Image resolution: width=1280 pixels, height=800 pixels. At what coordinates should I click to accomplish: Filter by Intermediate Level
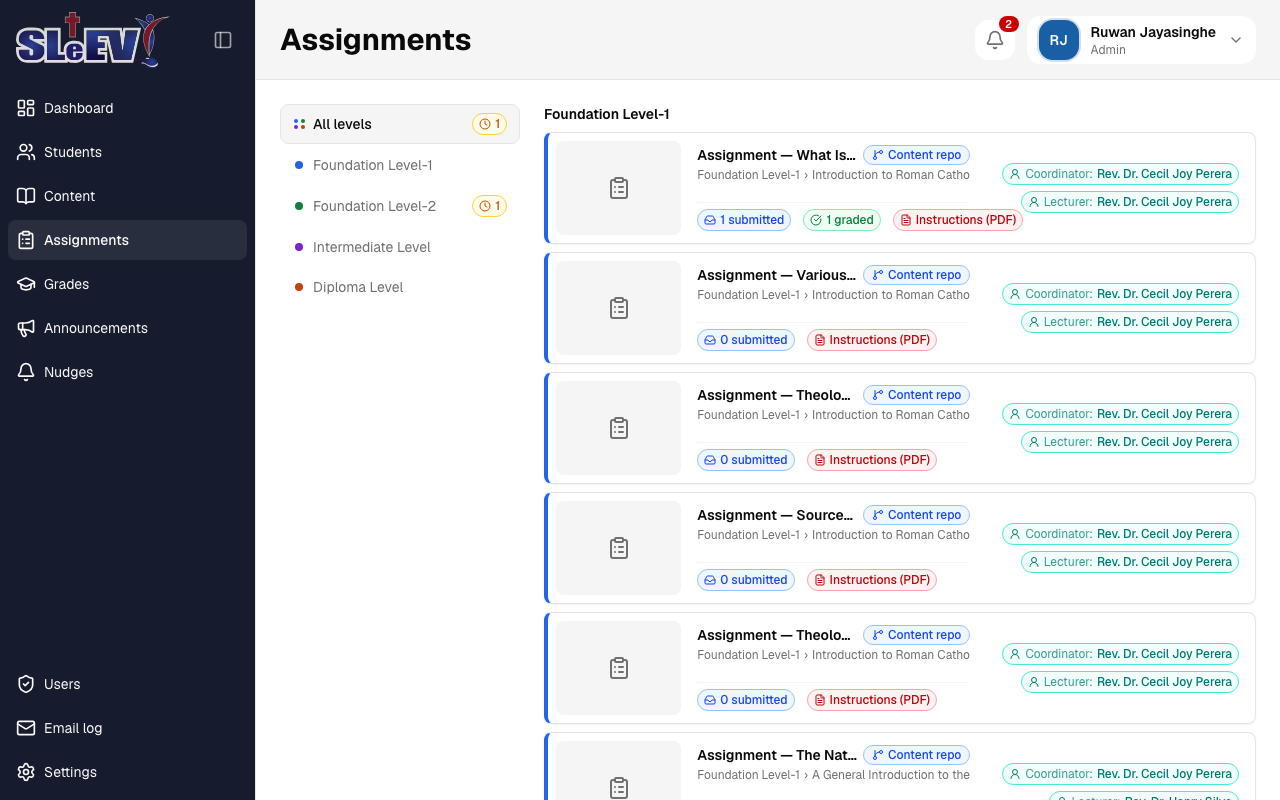400,247
